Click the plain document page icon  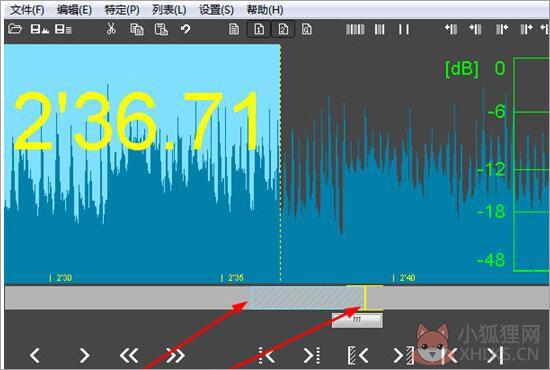[234, 29]
